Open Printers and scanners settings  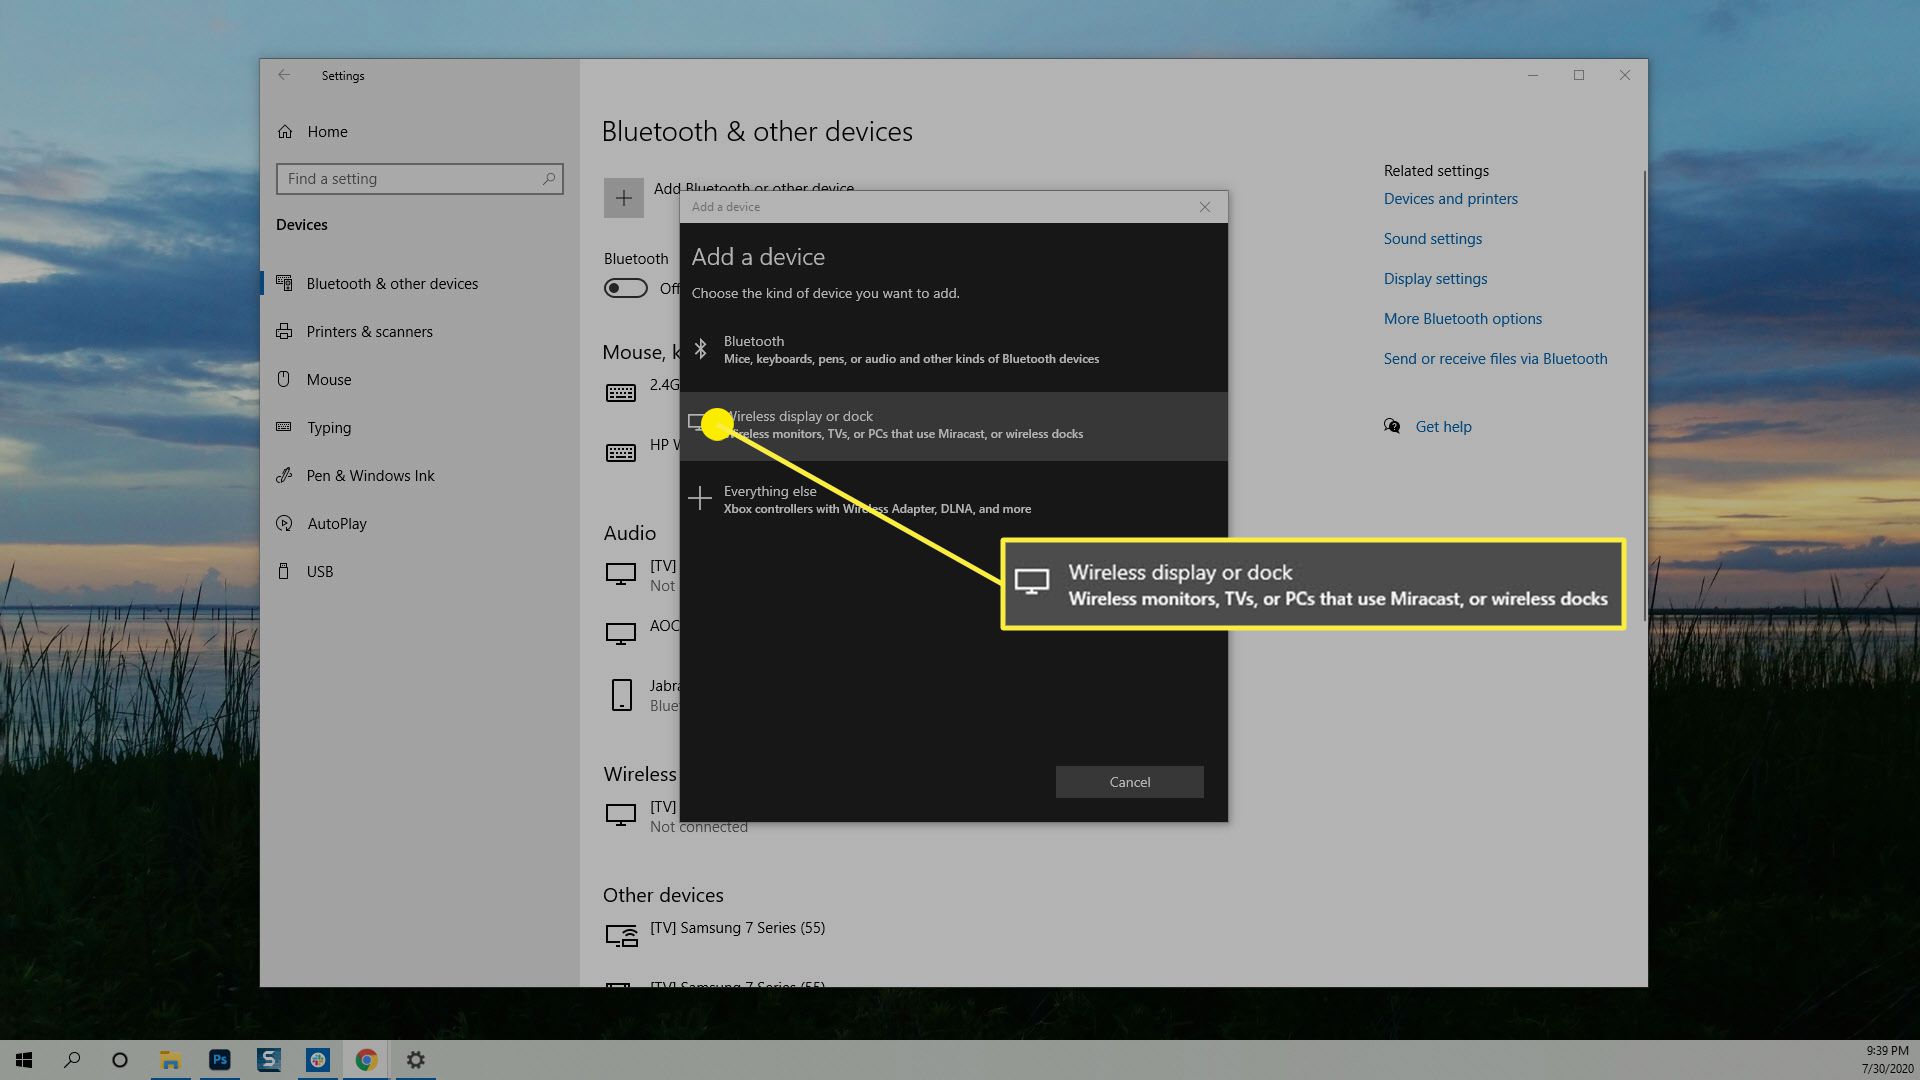tap(369, 331)
